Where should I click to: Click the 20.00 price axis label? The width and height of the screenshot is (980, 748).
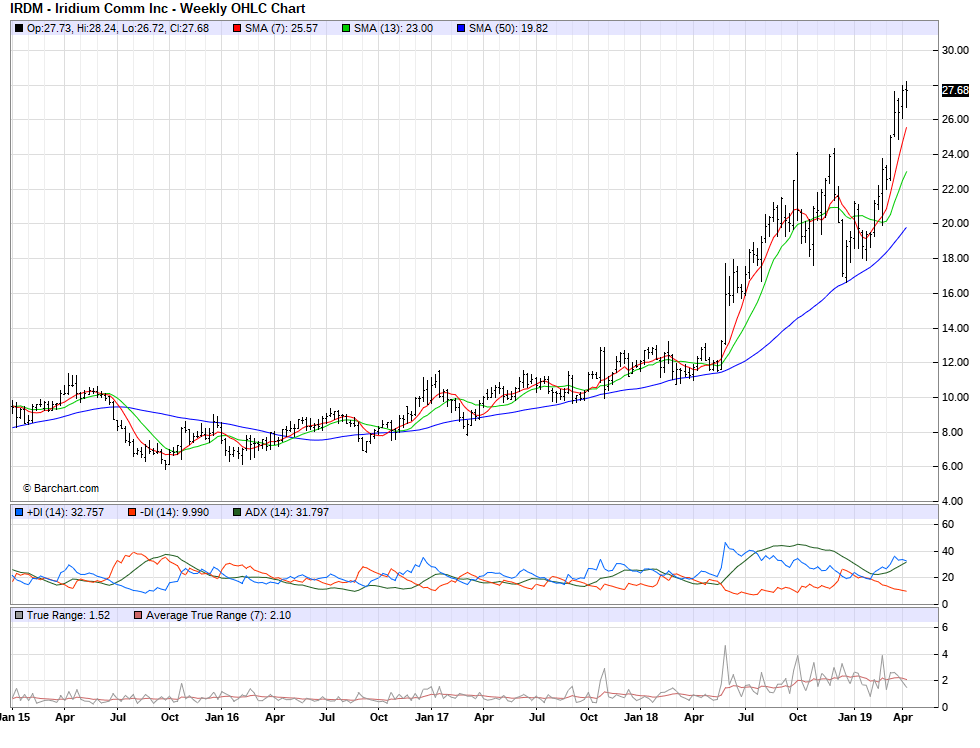pos(955,224)
